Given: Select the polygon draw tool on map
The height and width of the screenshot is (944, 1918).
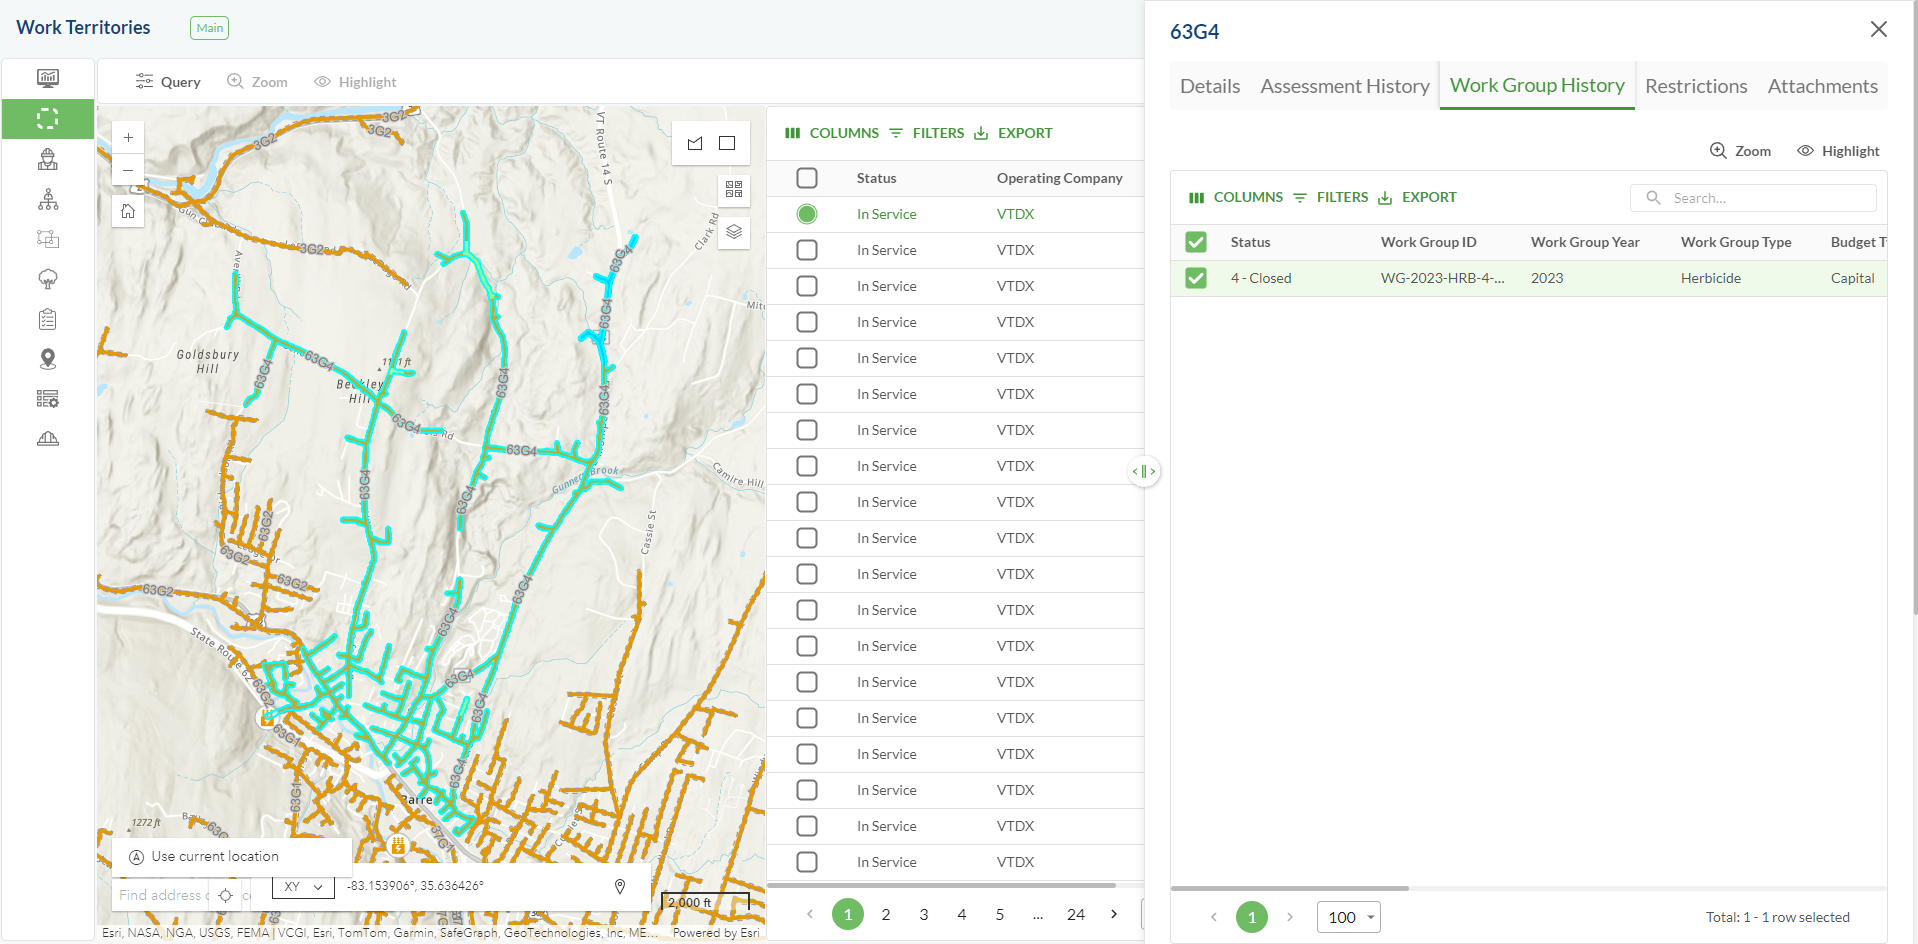Looking at the screenshot, I should [x=695, y=143].
